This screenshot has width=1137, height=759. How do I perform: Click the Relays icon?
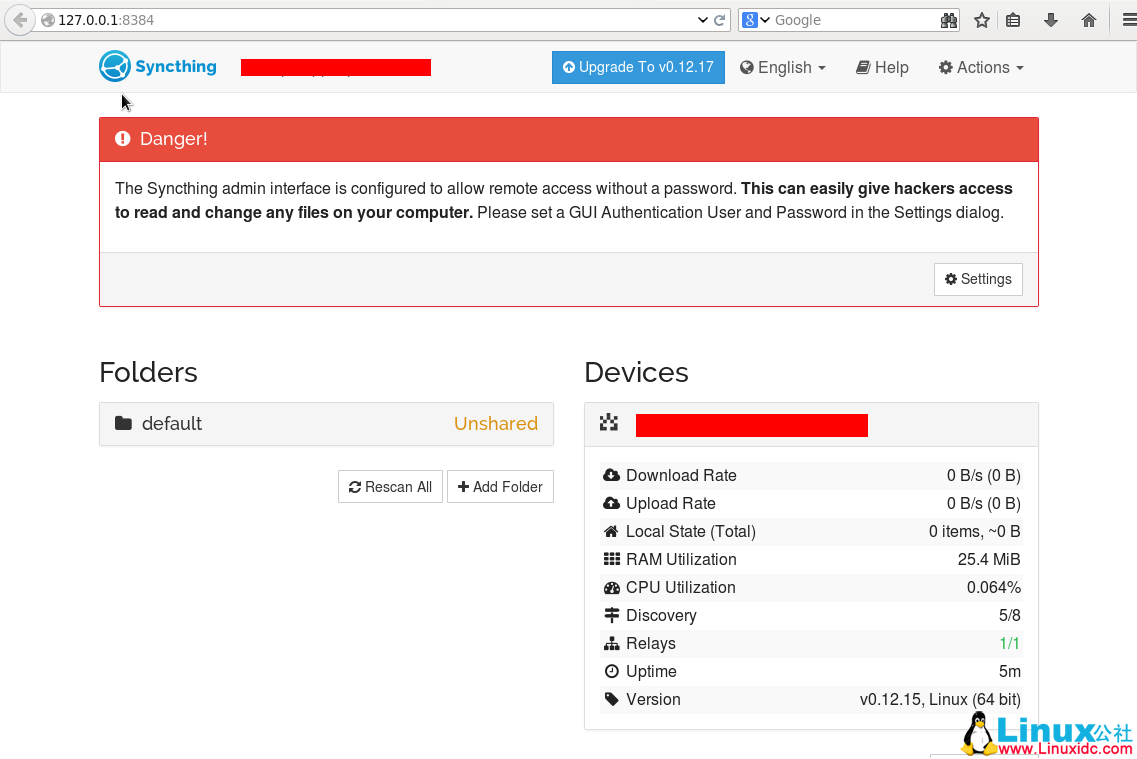click(x=611, y=643)
